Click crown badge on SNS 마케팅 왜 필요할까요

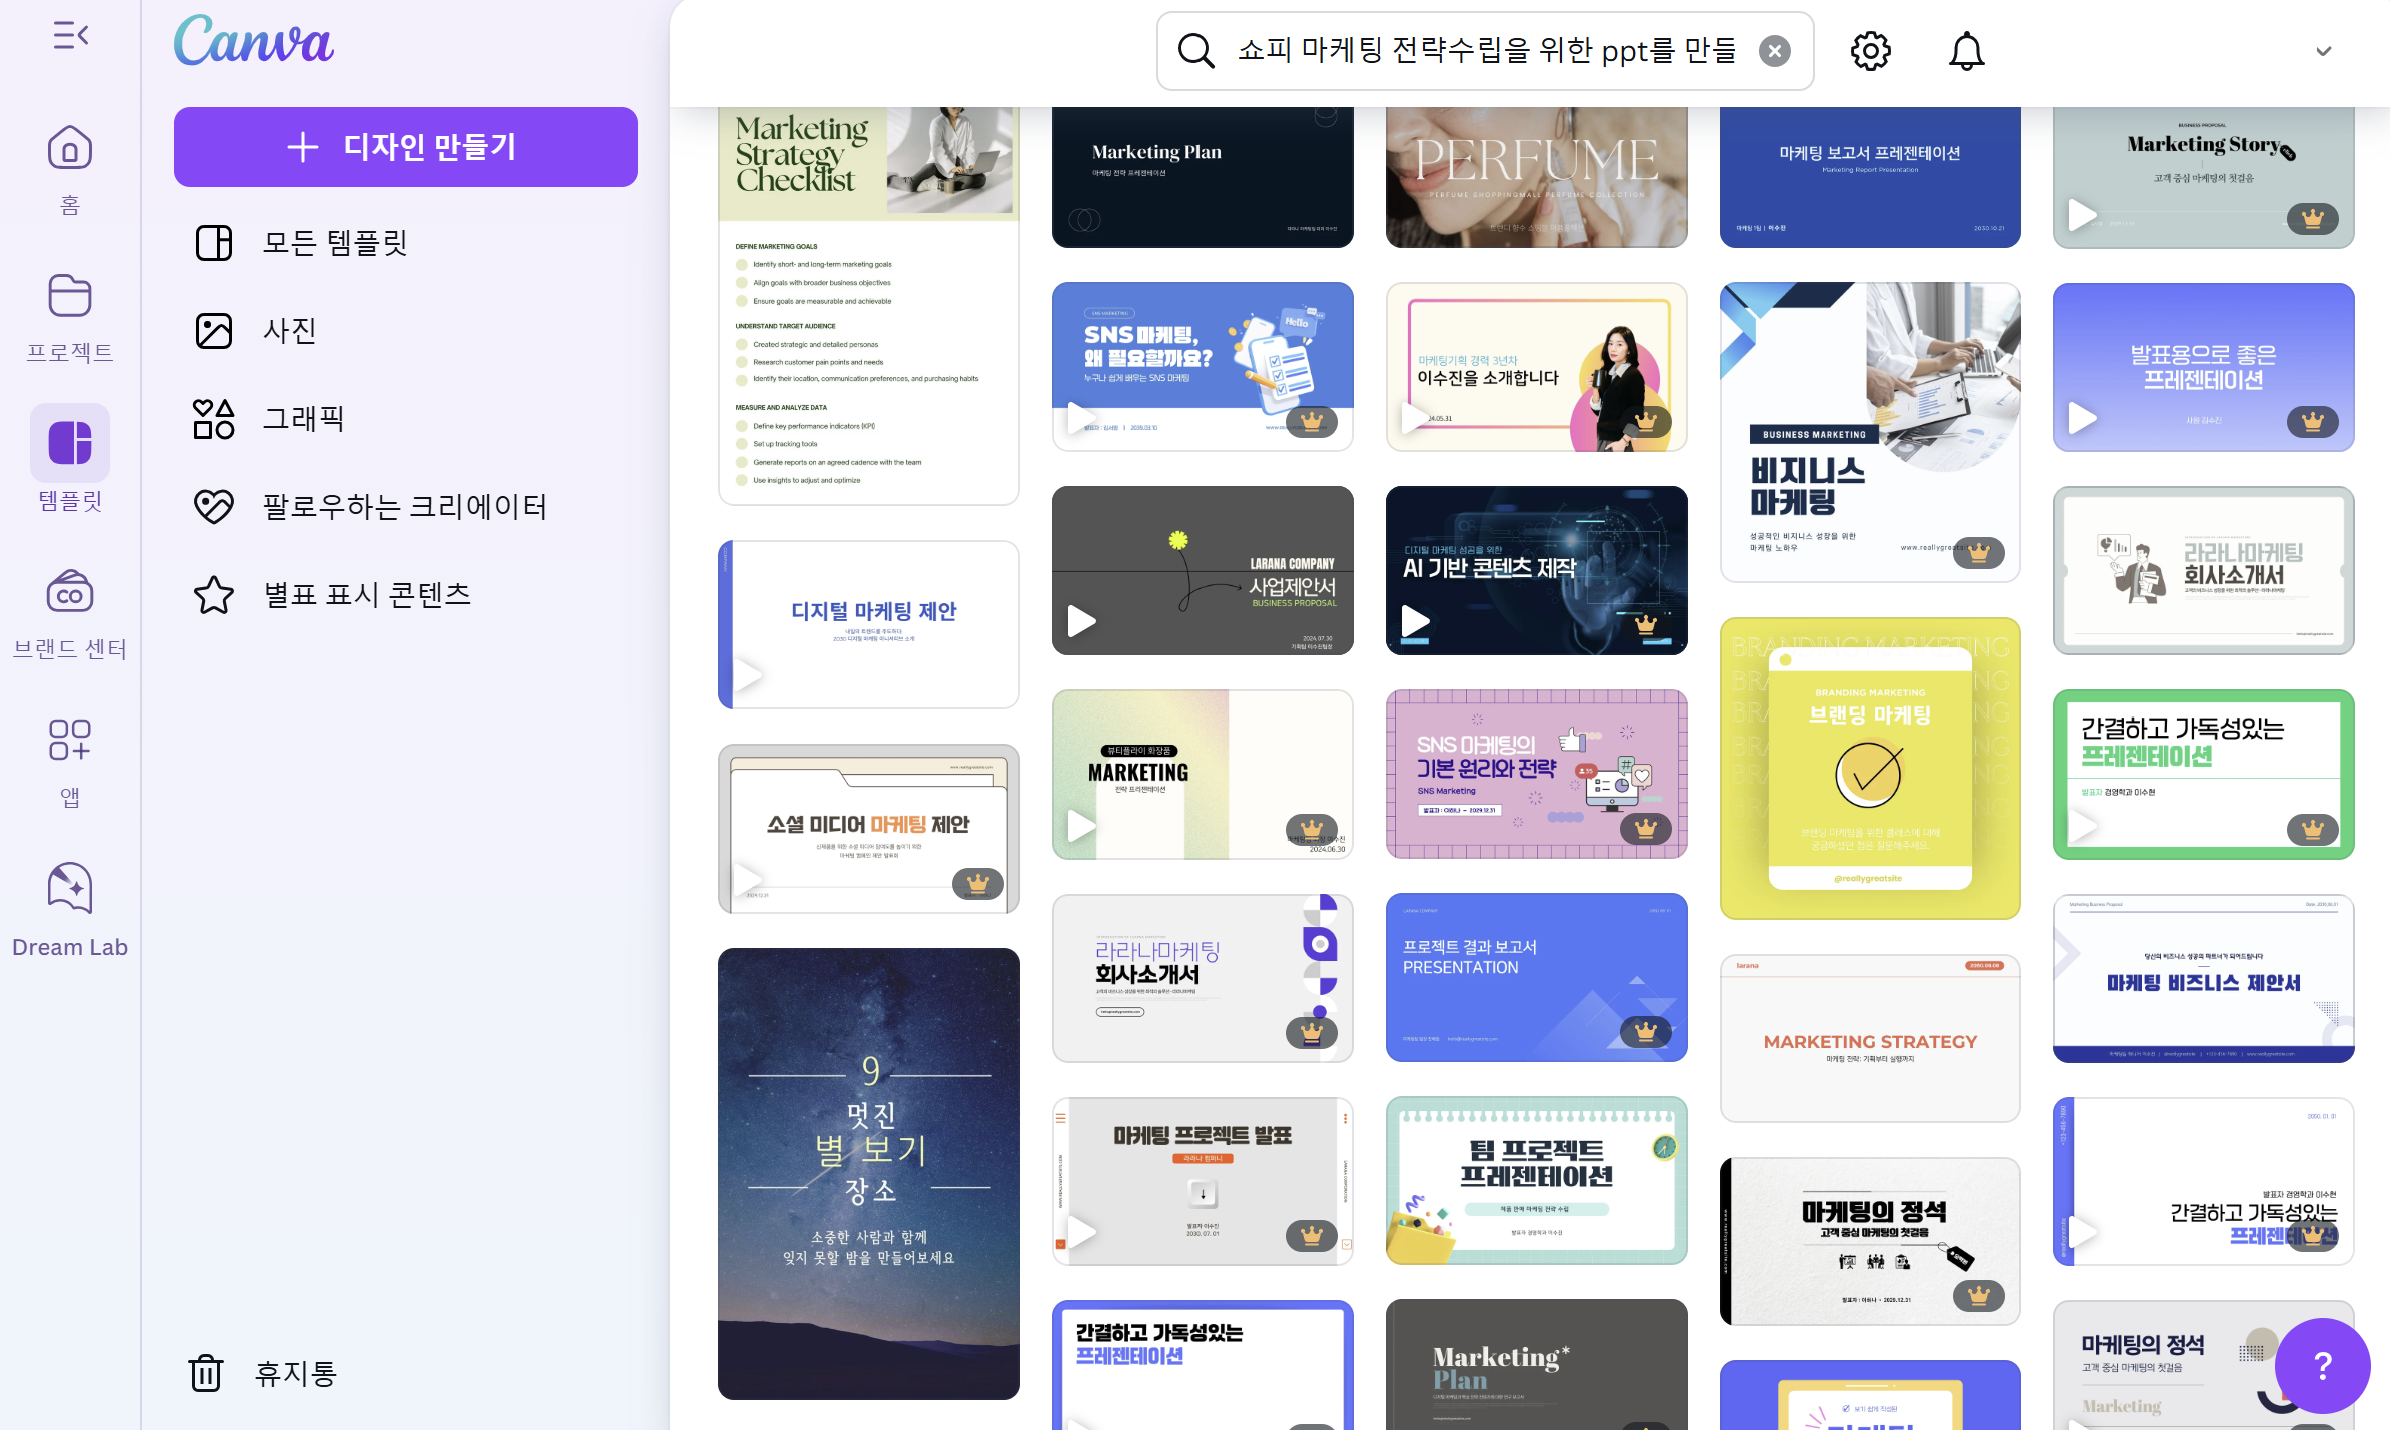(1312, 421)
